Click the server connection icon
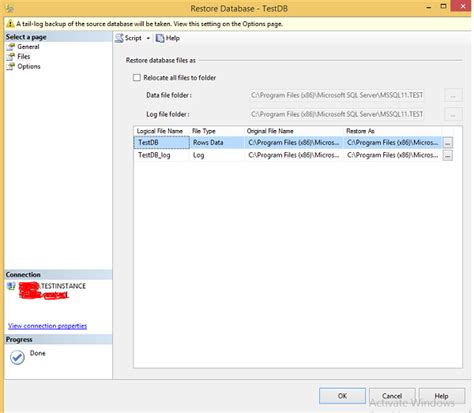Image resolution: width=474 pixels, height=413 pixels. [x=11, y=286]
